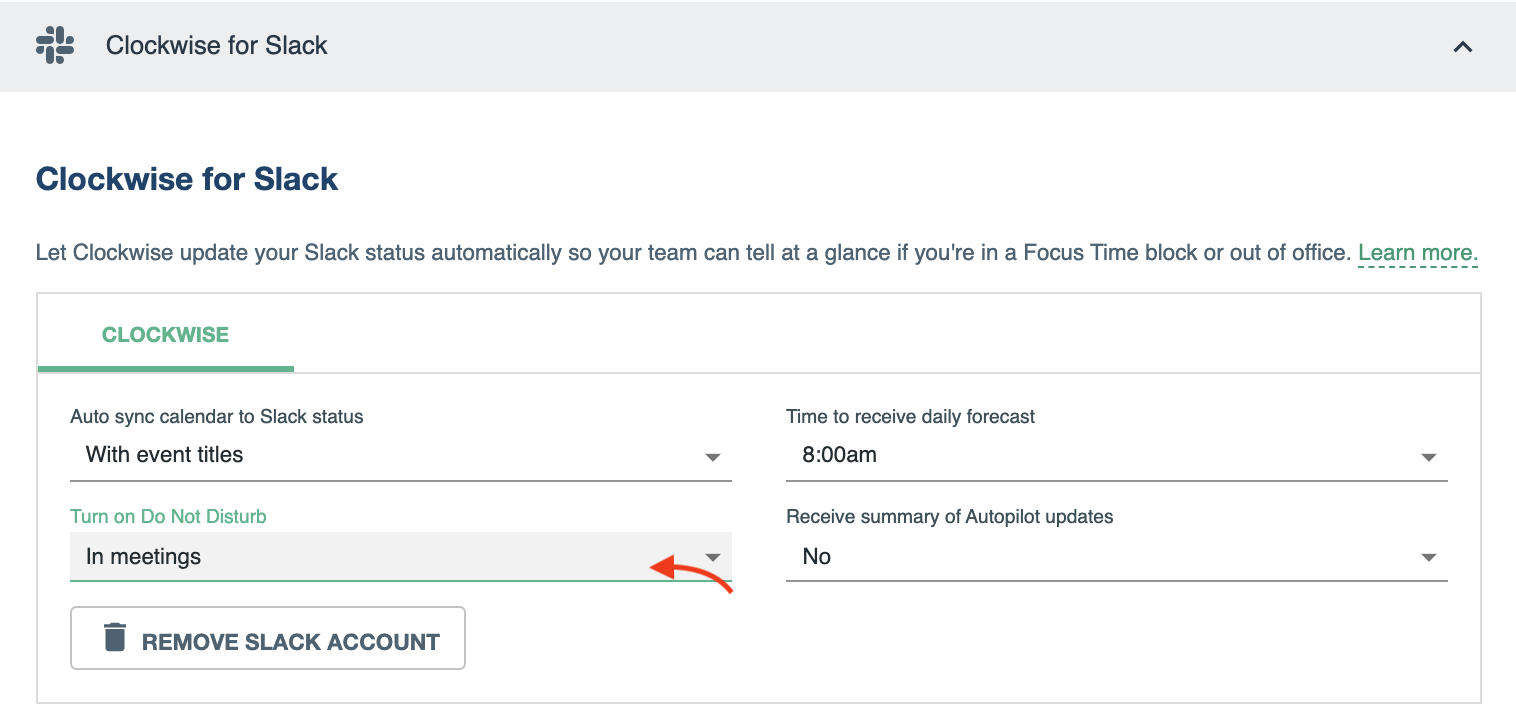Collapse the Clockwise for Slack section chevron
The image size is (1516, 720).
[1462, 46]
